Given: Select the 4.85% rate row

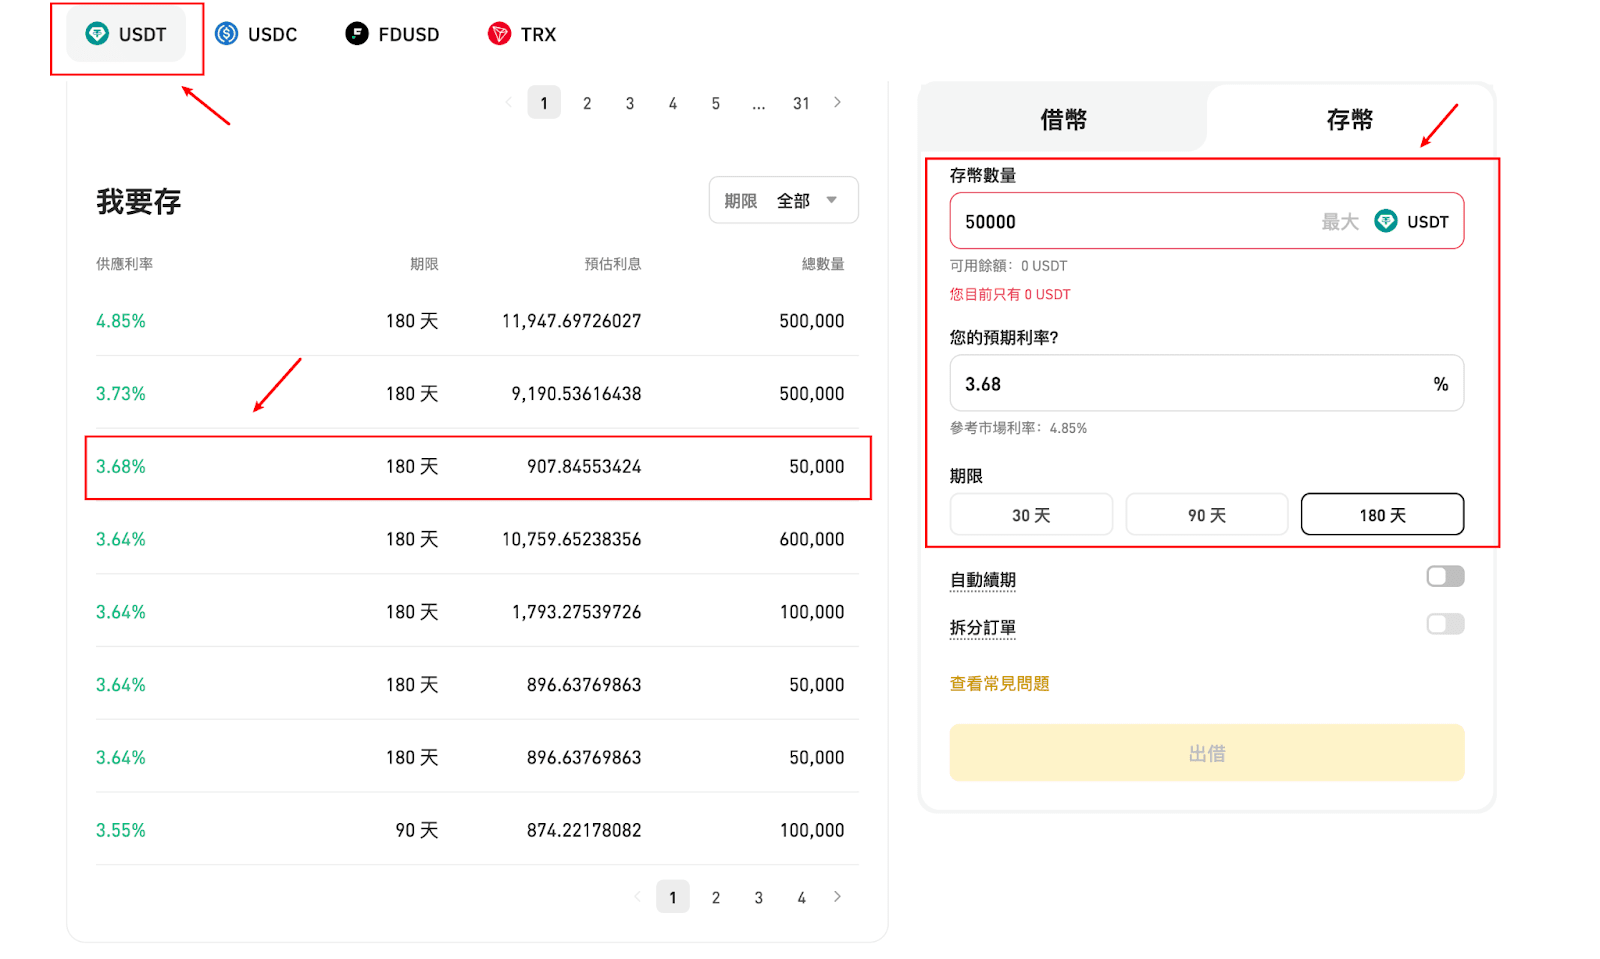Looking at the screenshot, I should (477, 321).
